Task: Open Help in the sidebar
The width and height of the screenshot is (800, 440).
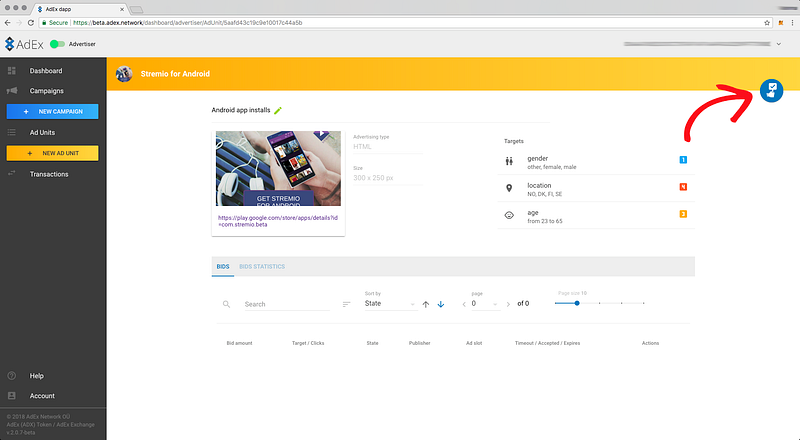Action: (x=36, y=376)
